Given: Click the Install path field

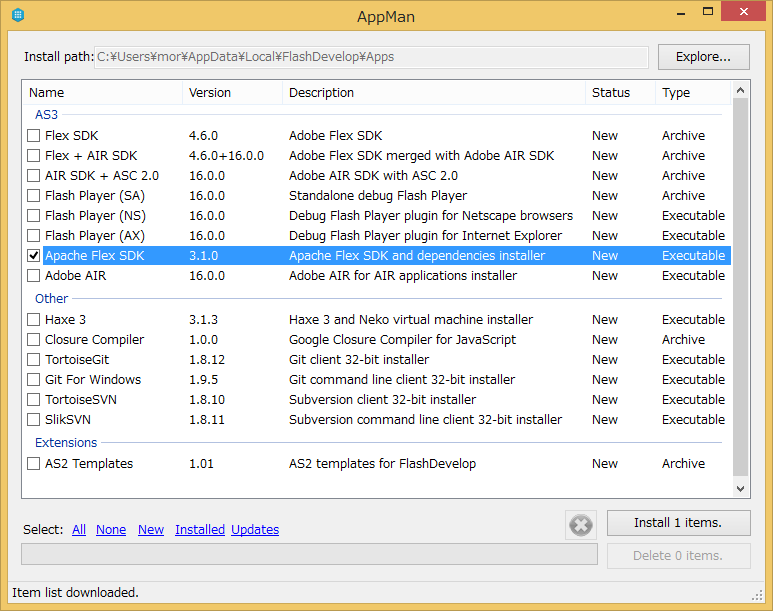Looking at the screenshot, I should point(371,57).
